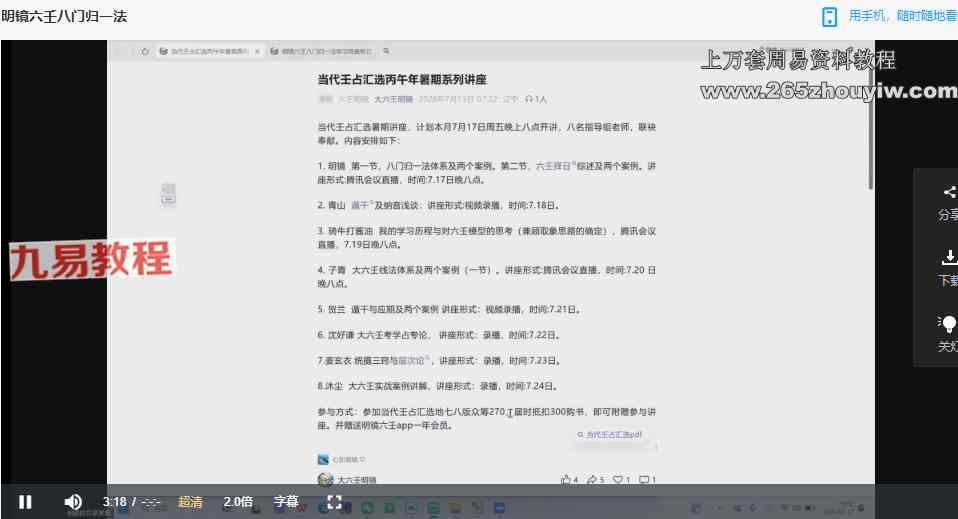
Task: Click the download (下载) icon
Action: (949, 257)
